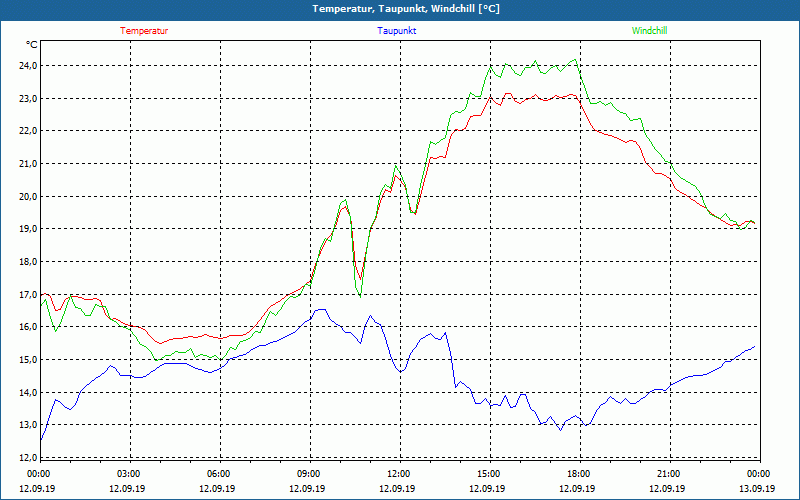Click the 13.09.19 date label
This screenshot has width=800, height=500.
[x=758, y=489]
